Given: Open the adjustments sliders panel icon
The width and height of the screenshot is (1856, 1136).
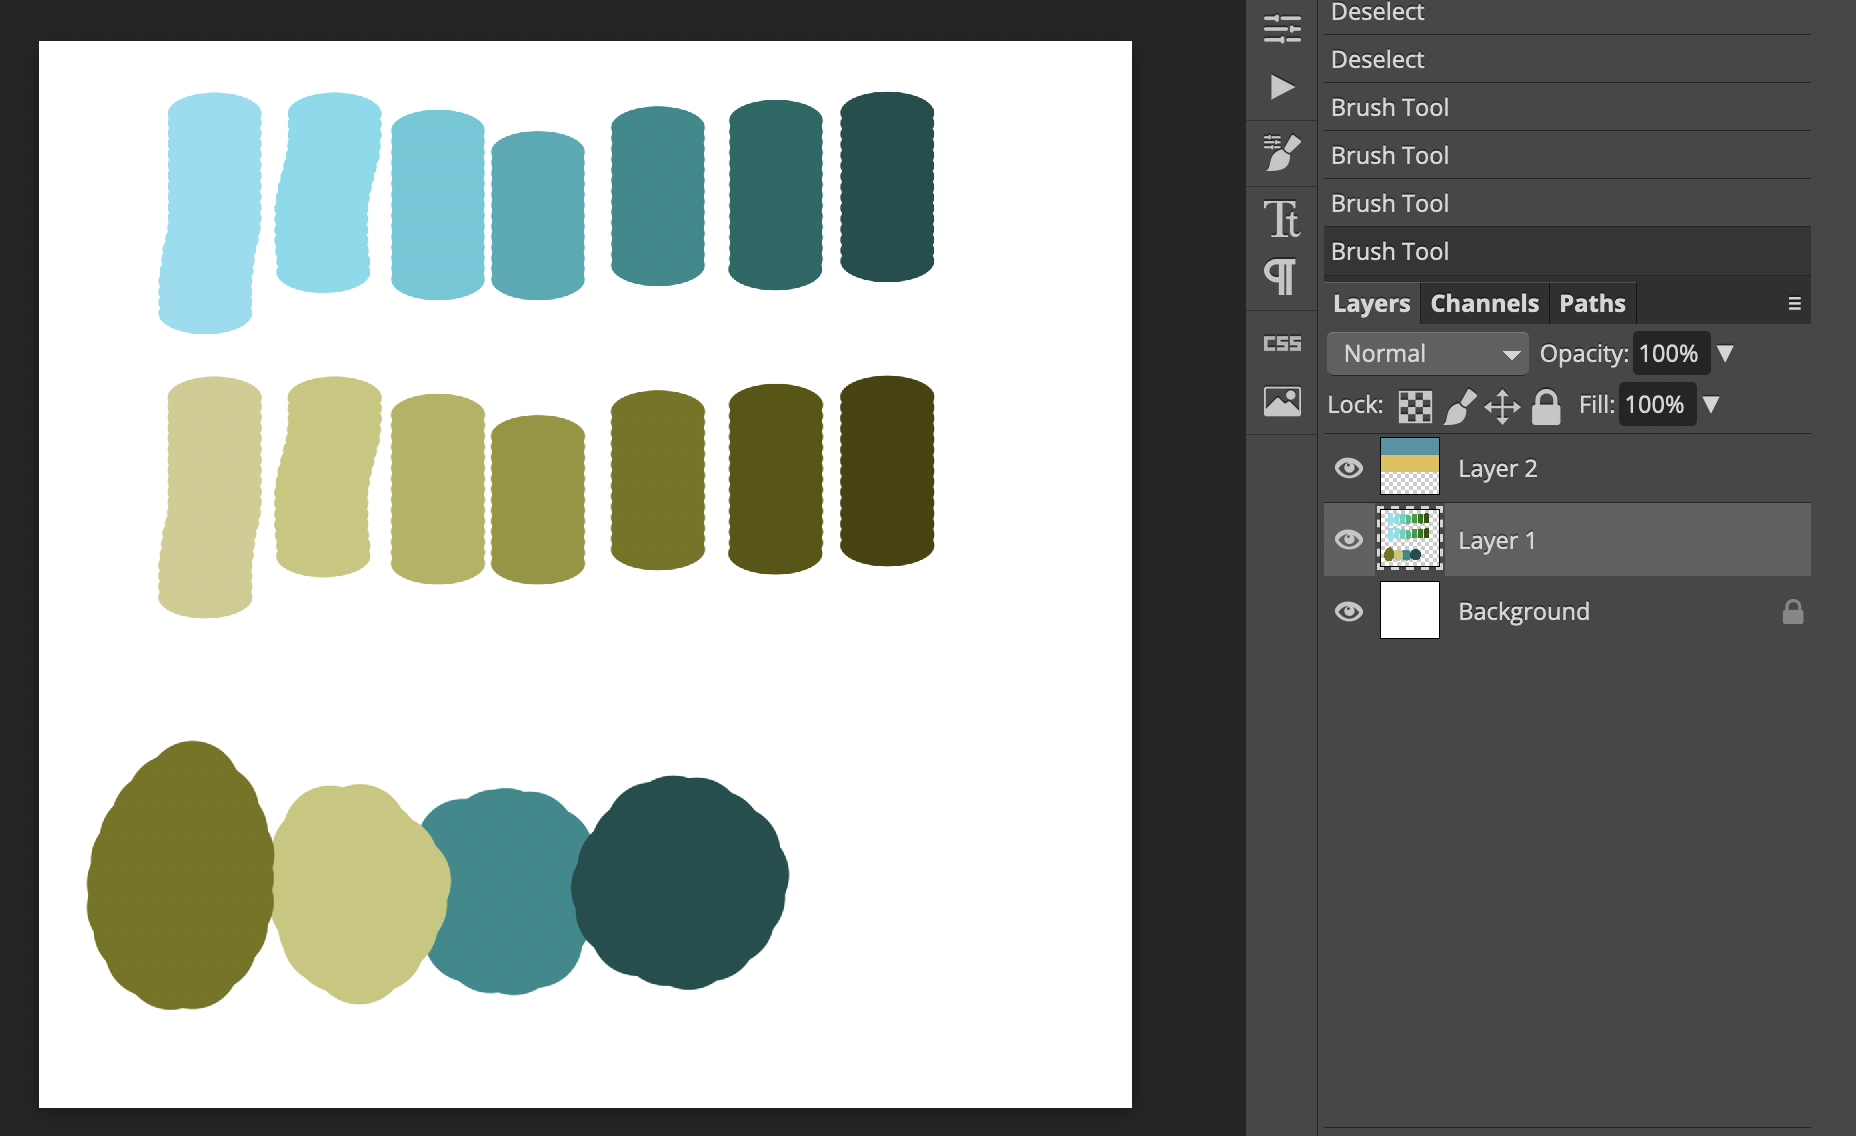Looking at the screenshot, I should [x=1282, y=29].
